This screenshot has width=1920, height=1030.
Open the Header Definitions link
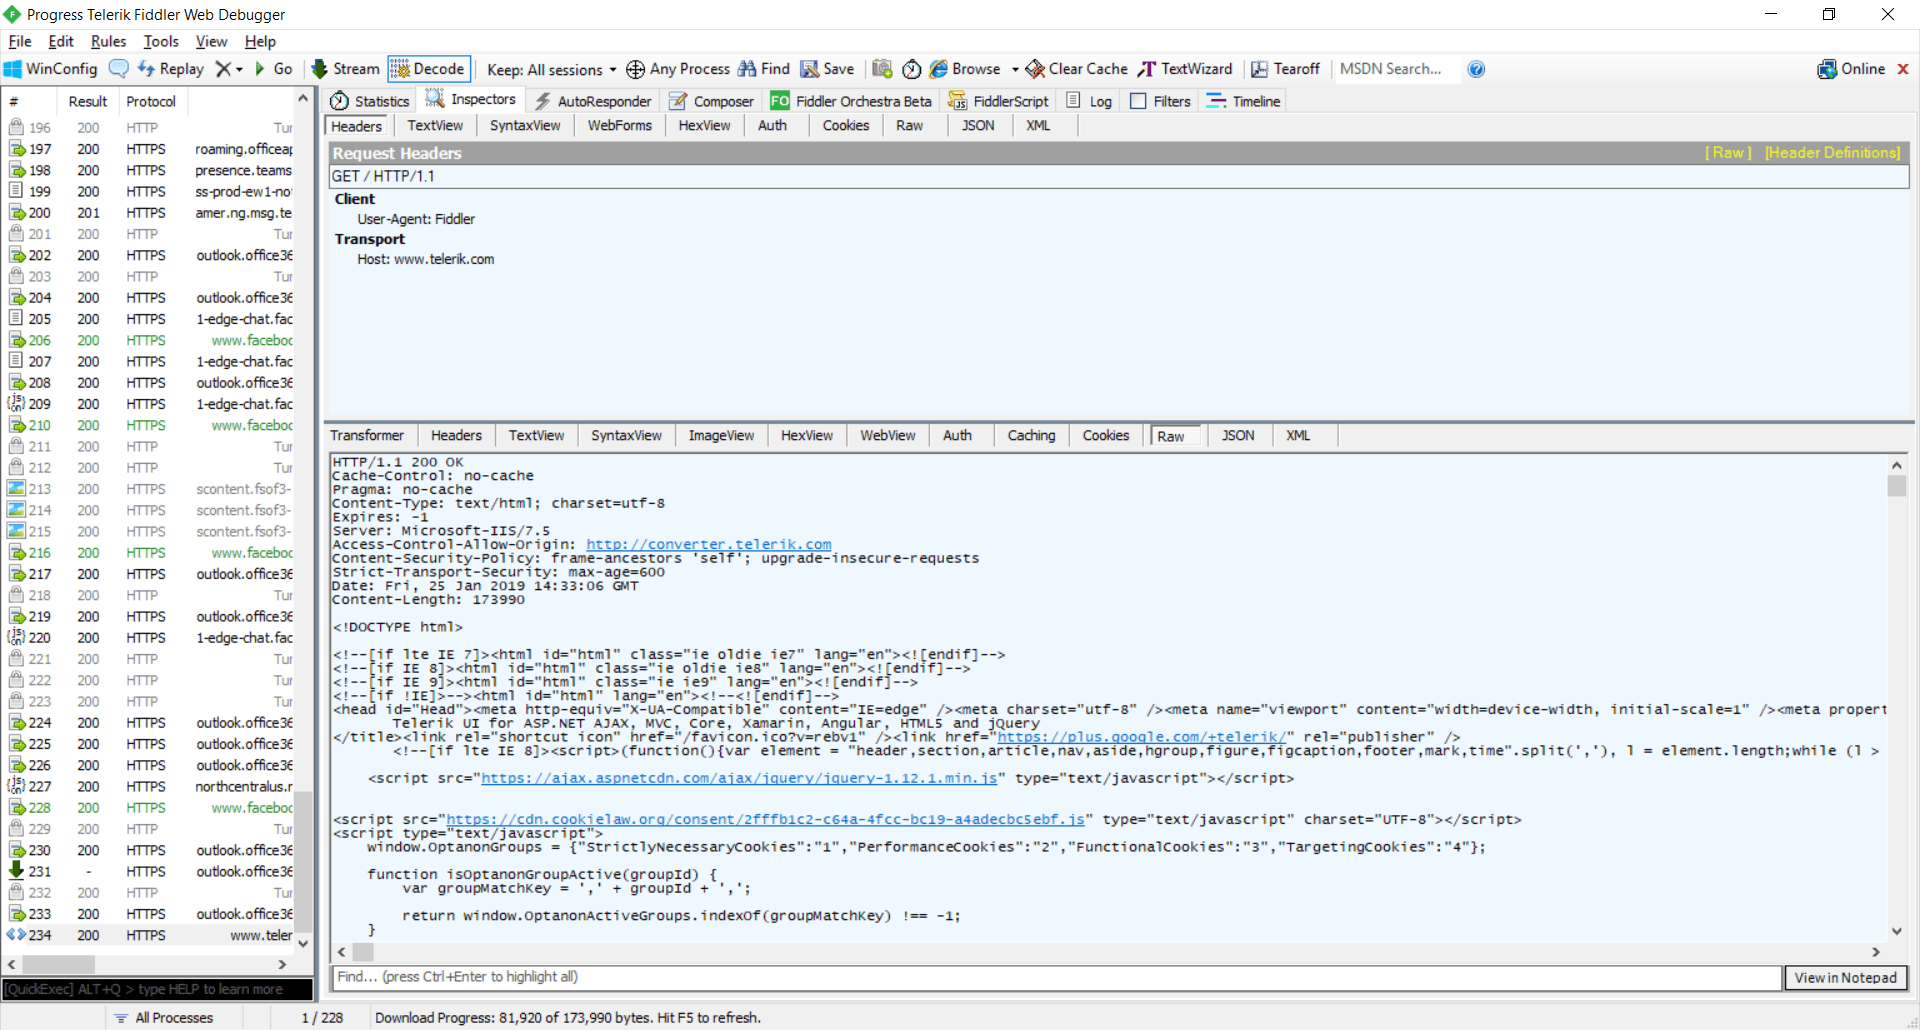pos(1832,153)
